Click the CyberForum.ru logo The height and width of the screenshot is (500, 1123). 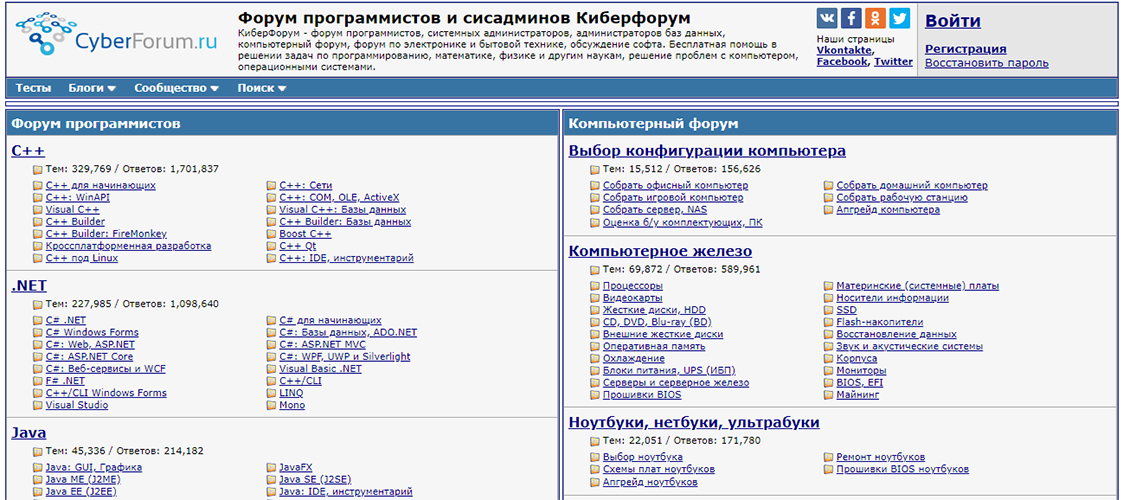pos(118,38)
